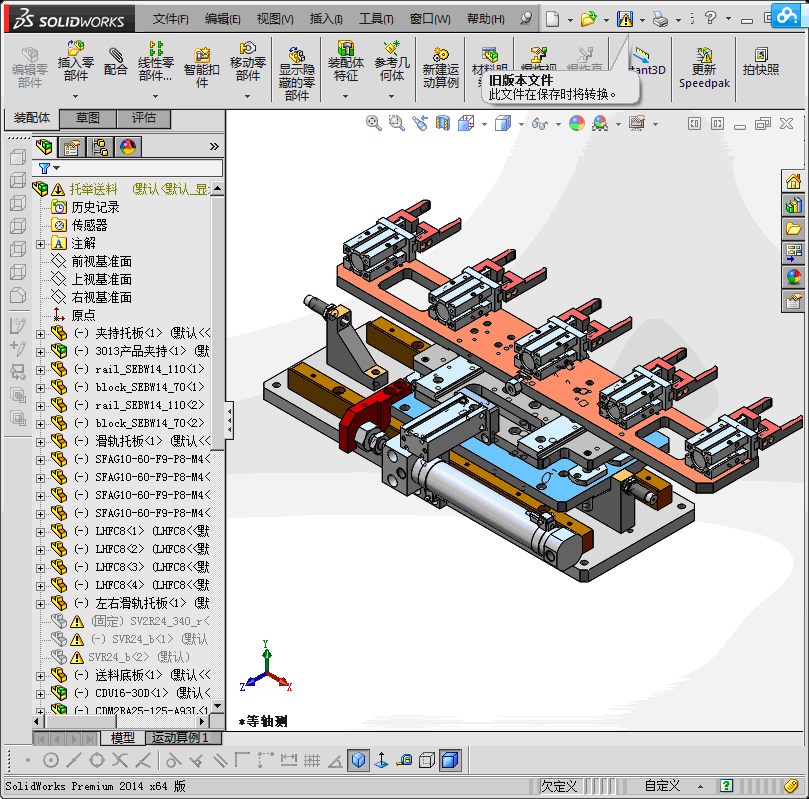Click the Previous View icon
This screenshot has height=799, width=809.
coord(419,123)
